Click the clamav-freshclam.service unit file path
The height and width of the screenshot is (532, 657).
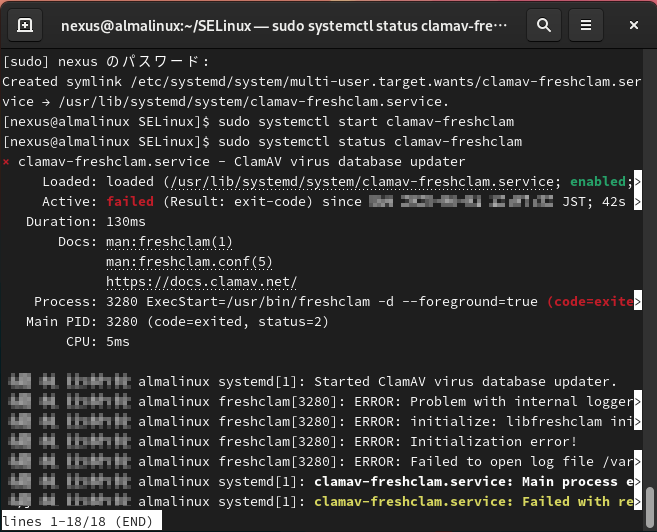click(x=362, y=181)
